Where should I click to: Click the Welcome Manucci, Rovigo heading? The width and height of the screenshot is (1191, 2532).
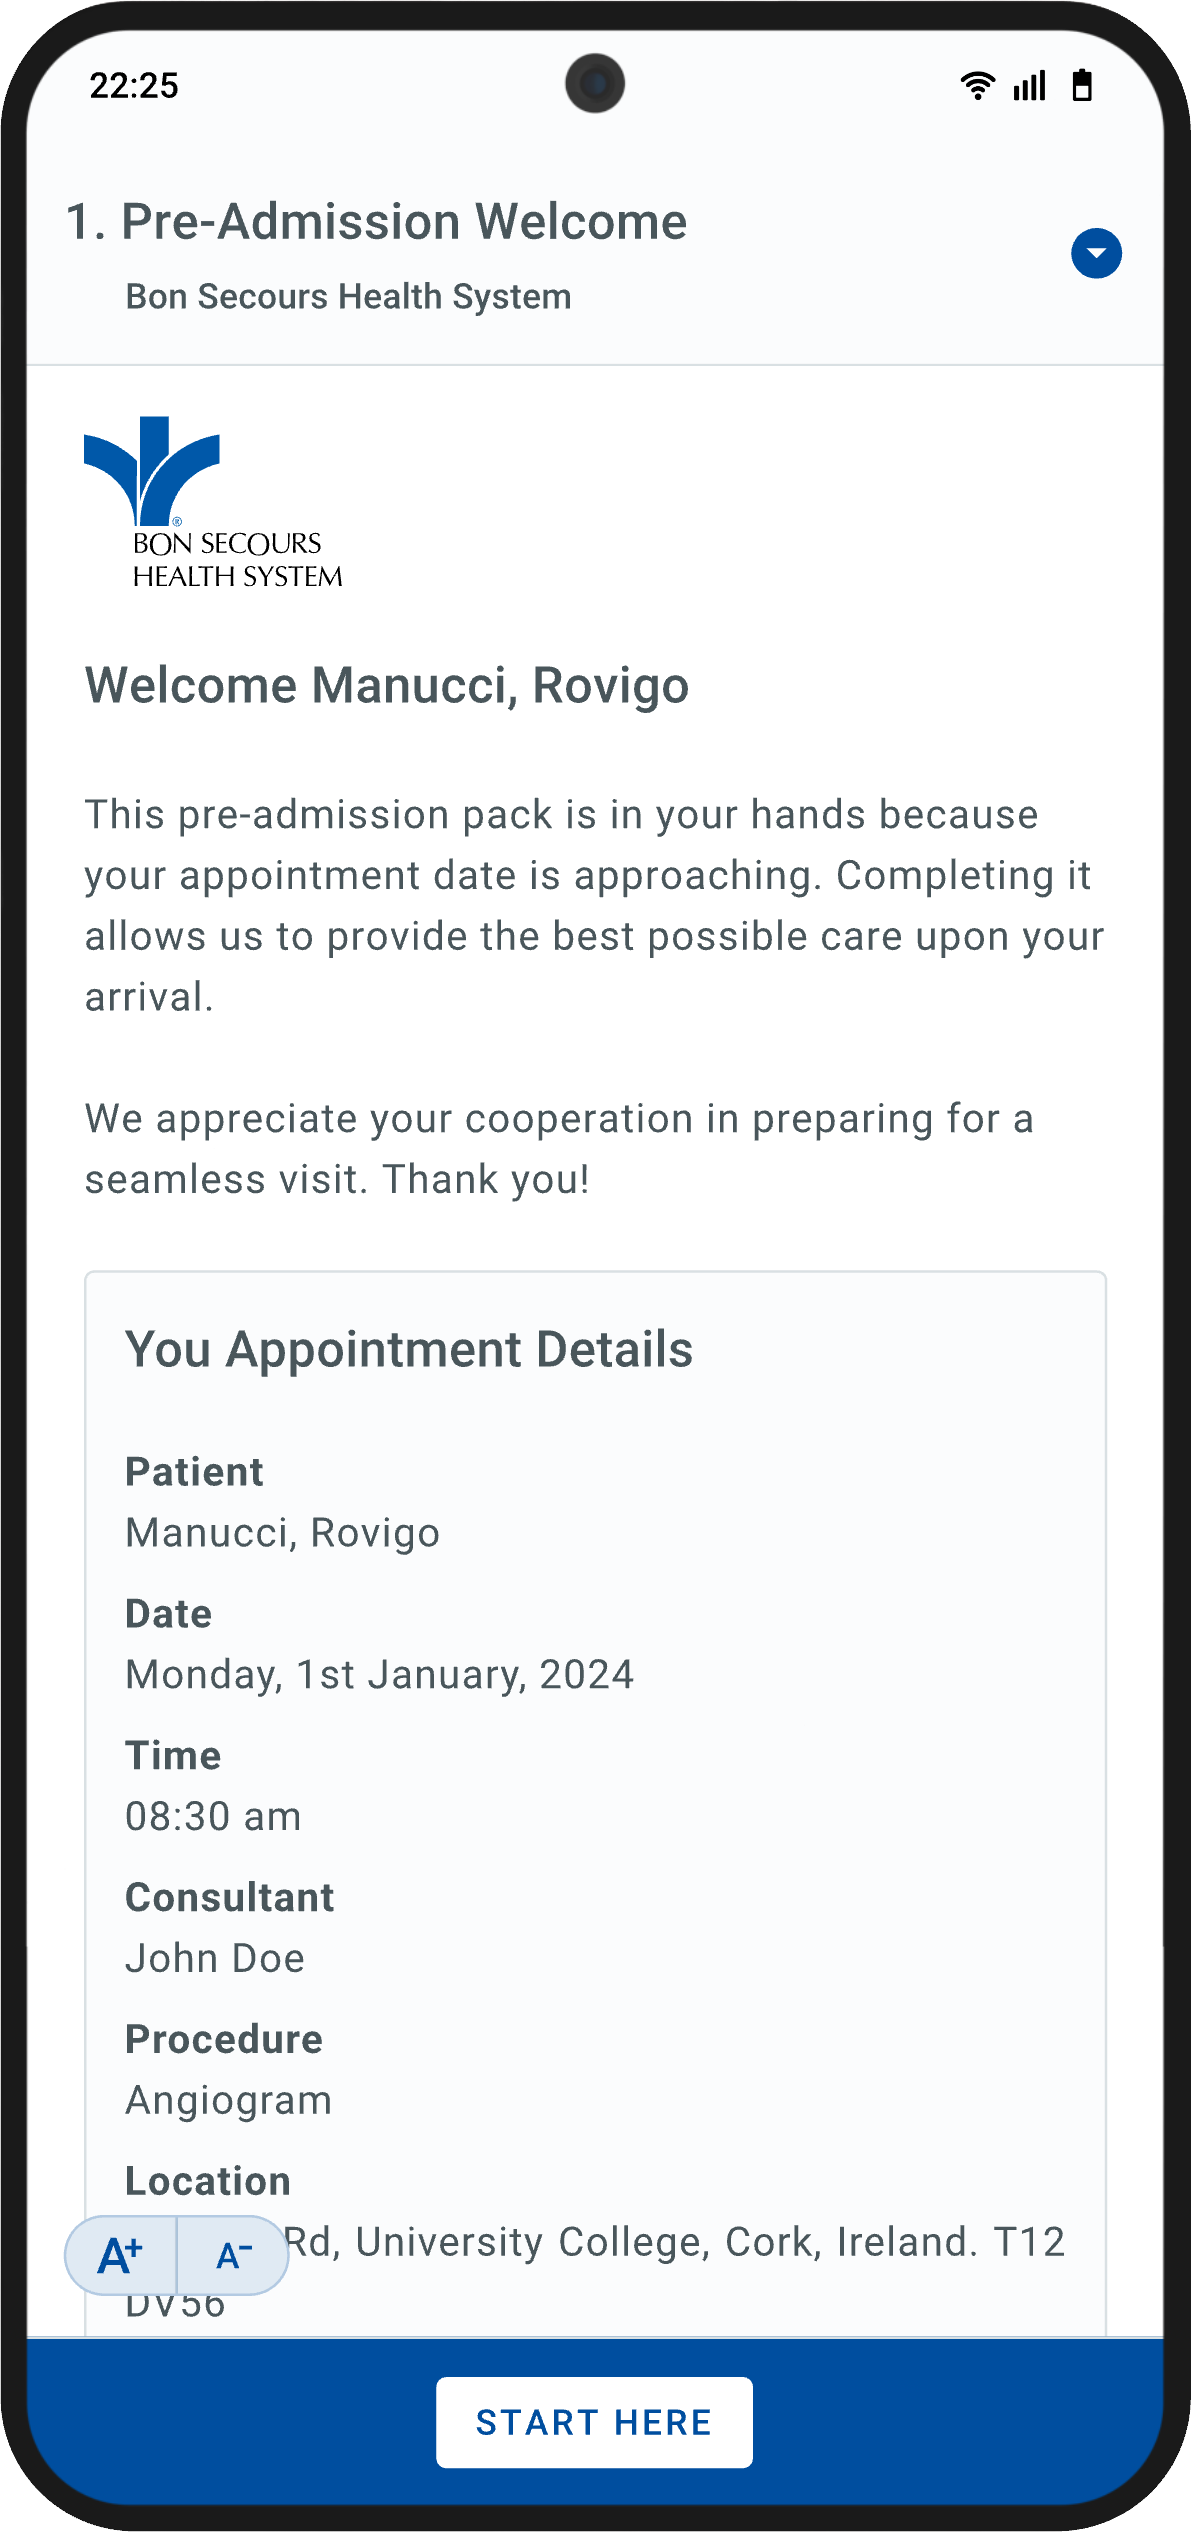point(387,686)
